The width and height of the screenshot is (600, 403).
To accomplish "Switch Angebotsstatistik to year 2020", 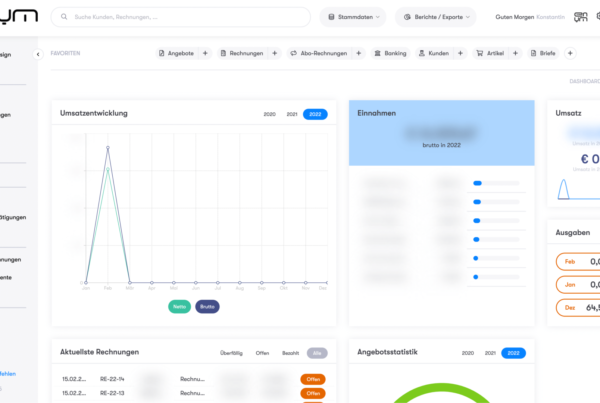I will (467, 353).
